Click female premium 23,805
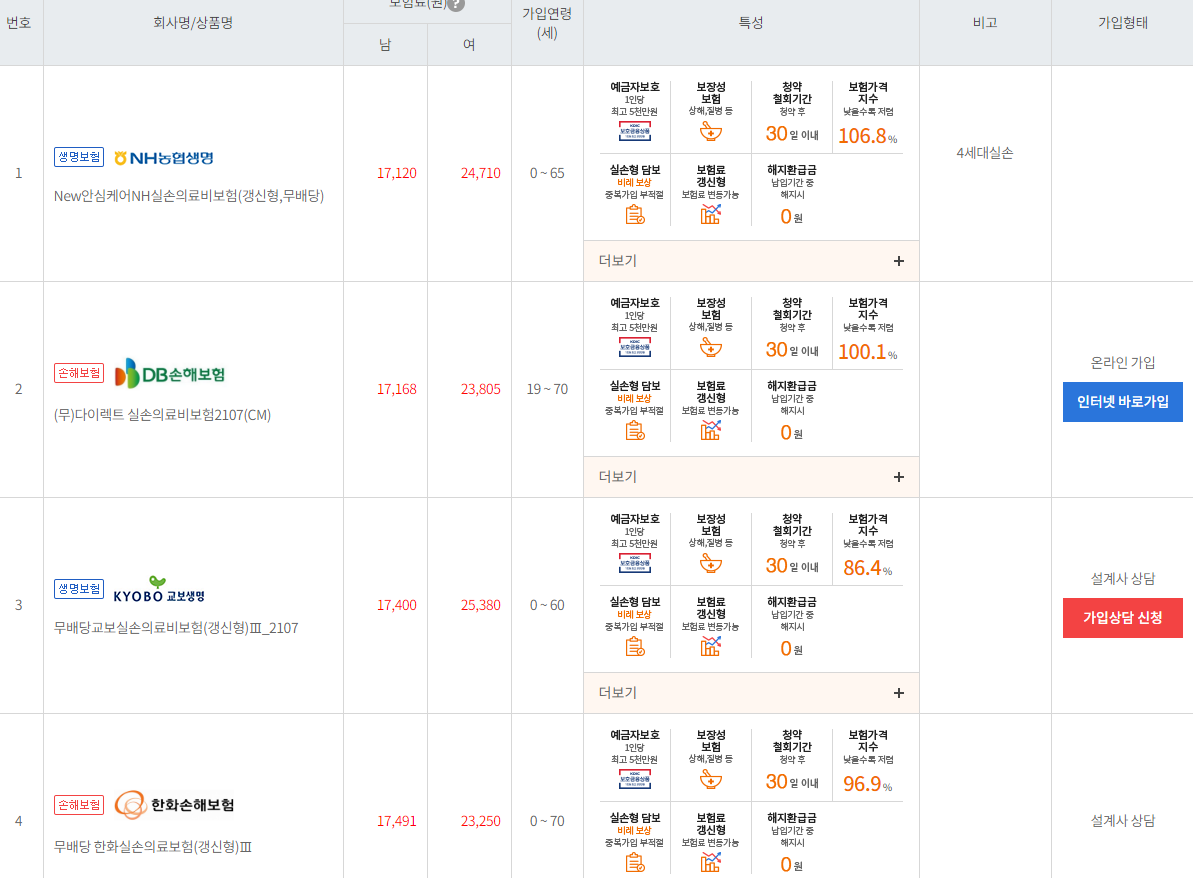Screen dimensions: 1193x878 481,390
